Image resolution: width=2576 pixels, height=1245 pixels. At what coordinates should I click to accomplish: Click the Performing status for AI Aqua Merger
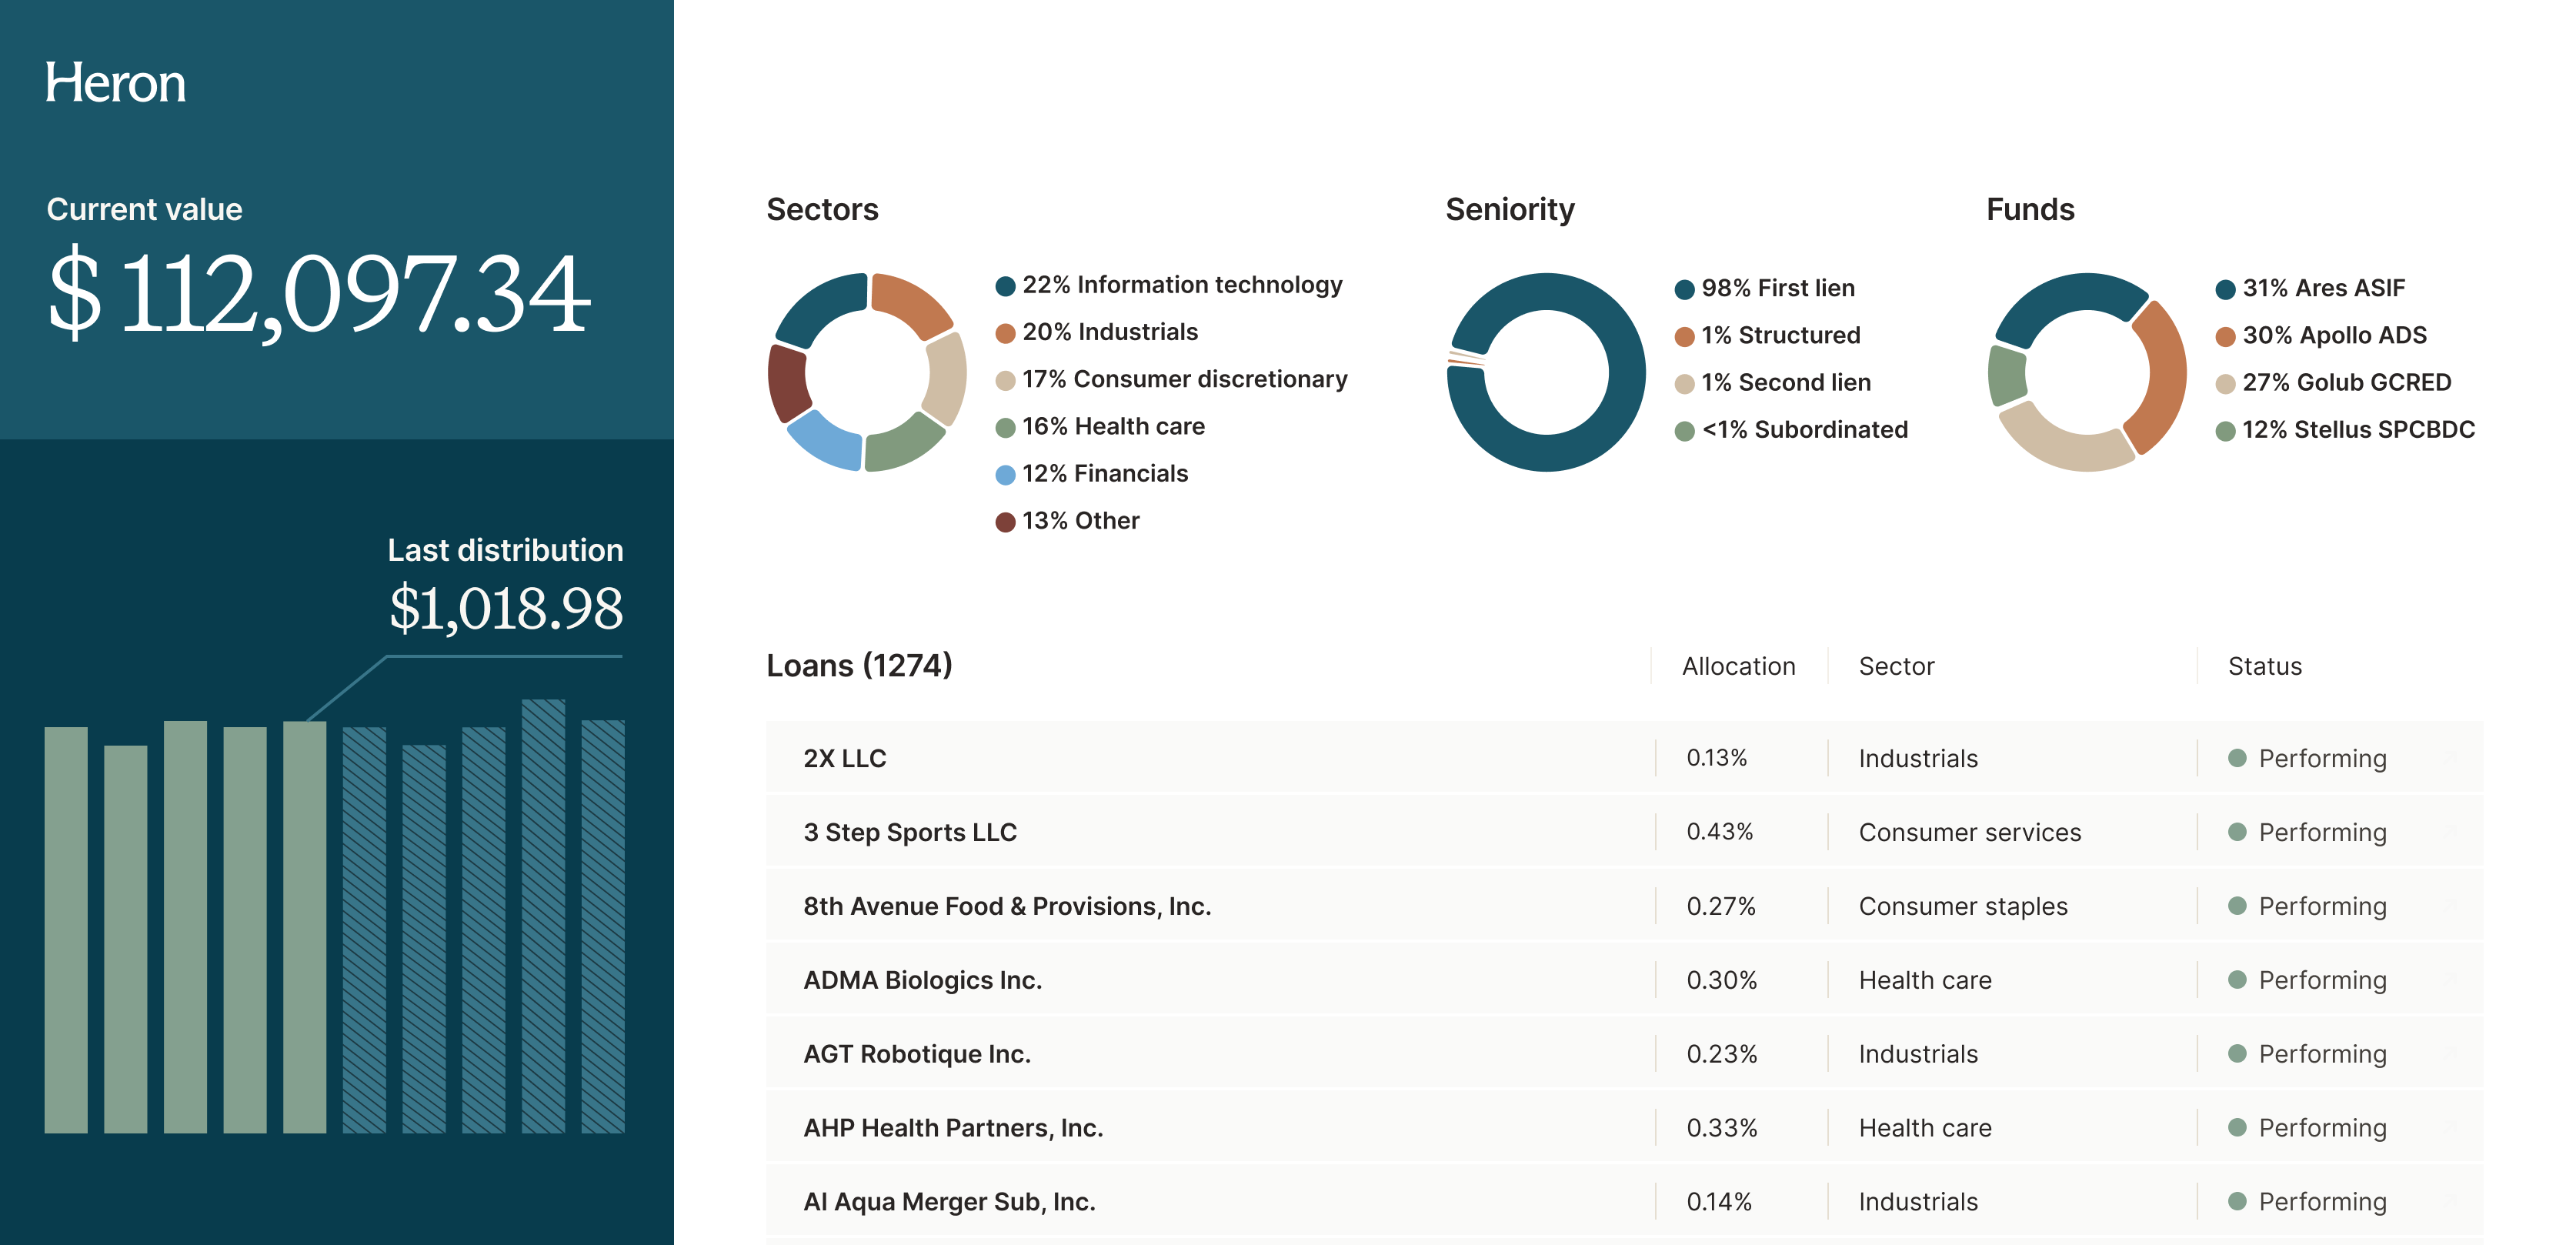[2307, 1201]
